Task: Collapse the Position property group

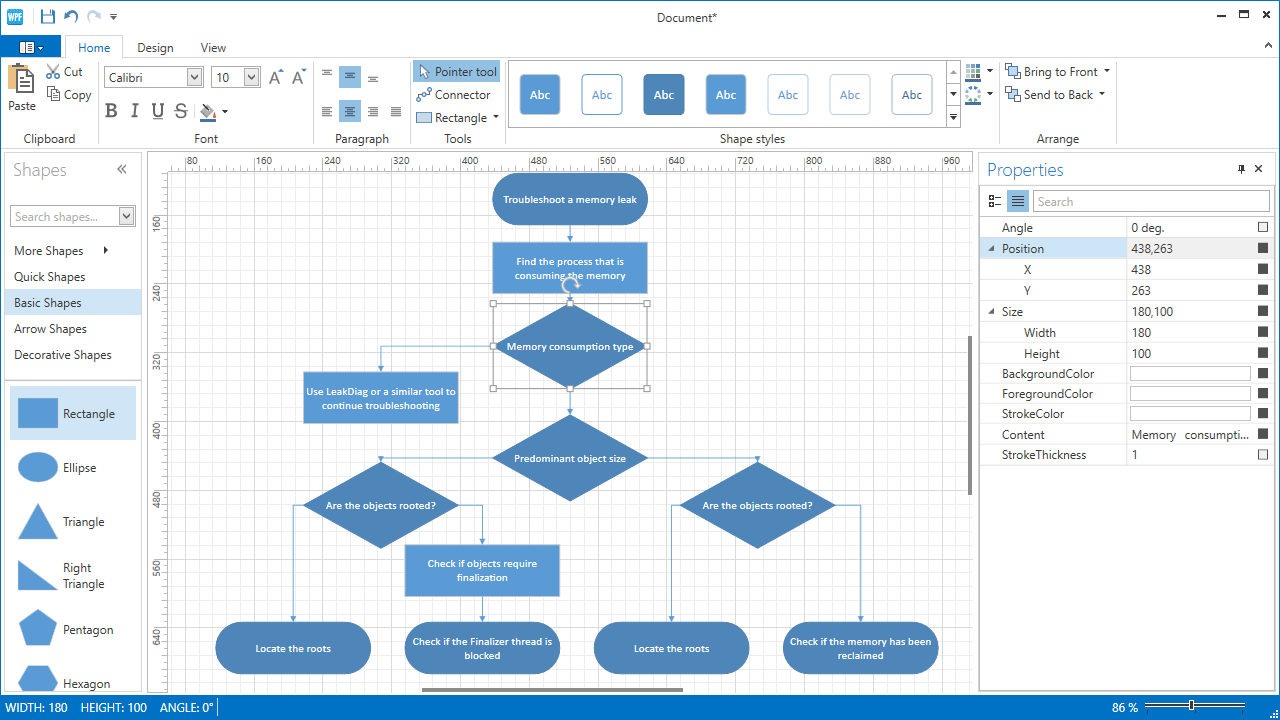Action: [x=991, y=249]
